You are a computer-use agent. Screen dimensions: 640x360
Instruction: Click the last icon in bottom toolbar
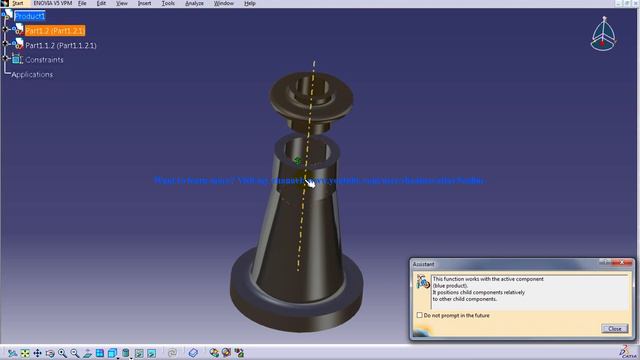point(239,353)
